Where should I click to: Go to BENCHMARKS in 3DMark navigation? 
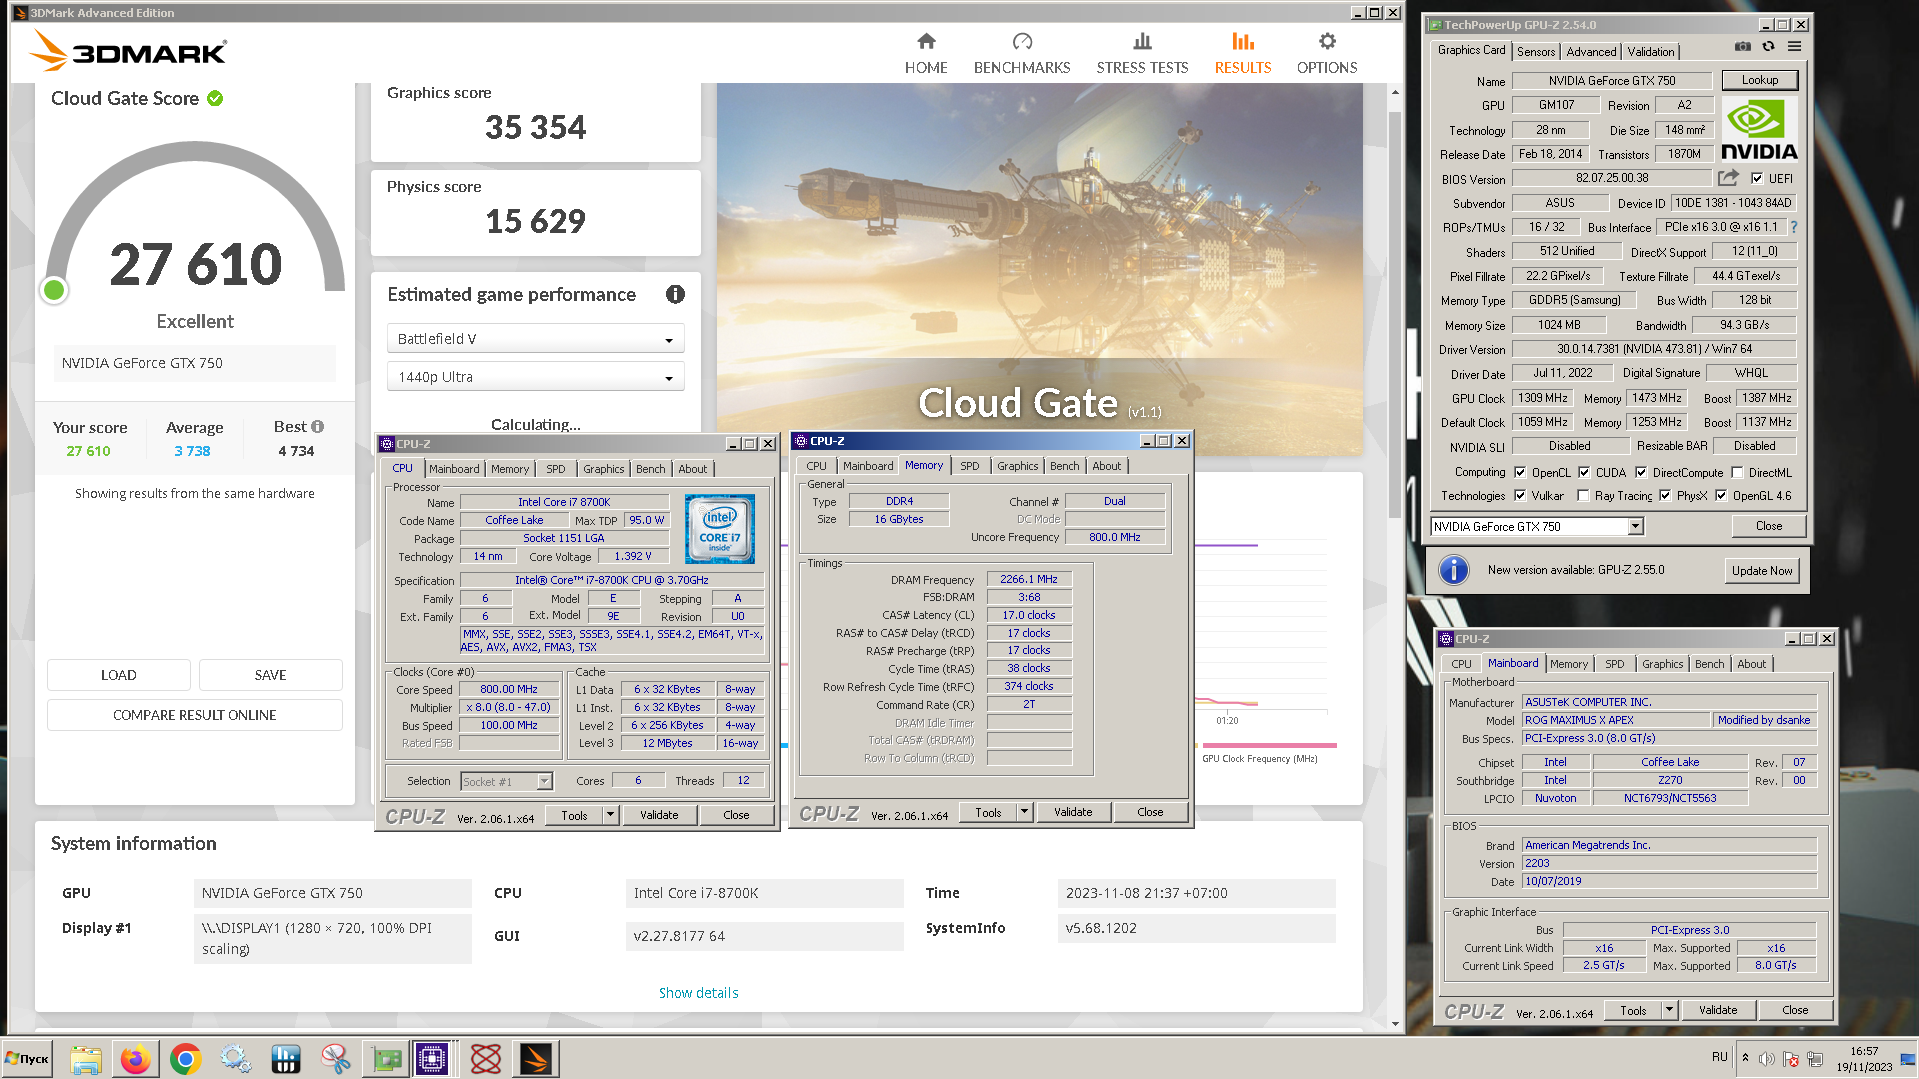[x=1022, y=54]
